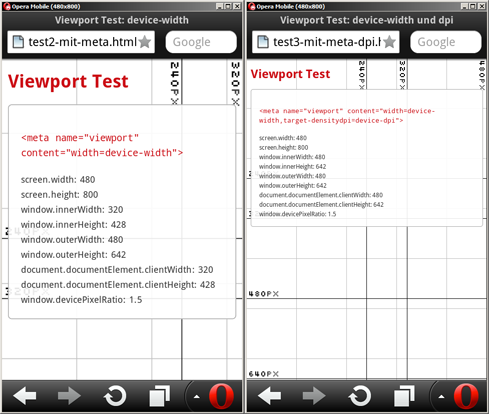The image size is (489, 414).
Task: Focus Google search box in left window
Action: tap(201, 42)
